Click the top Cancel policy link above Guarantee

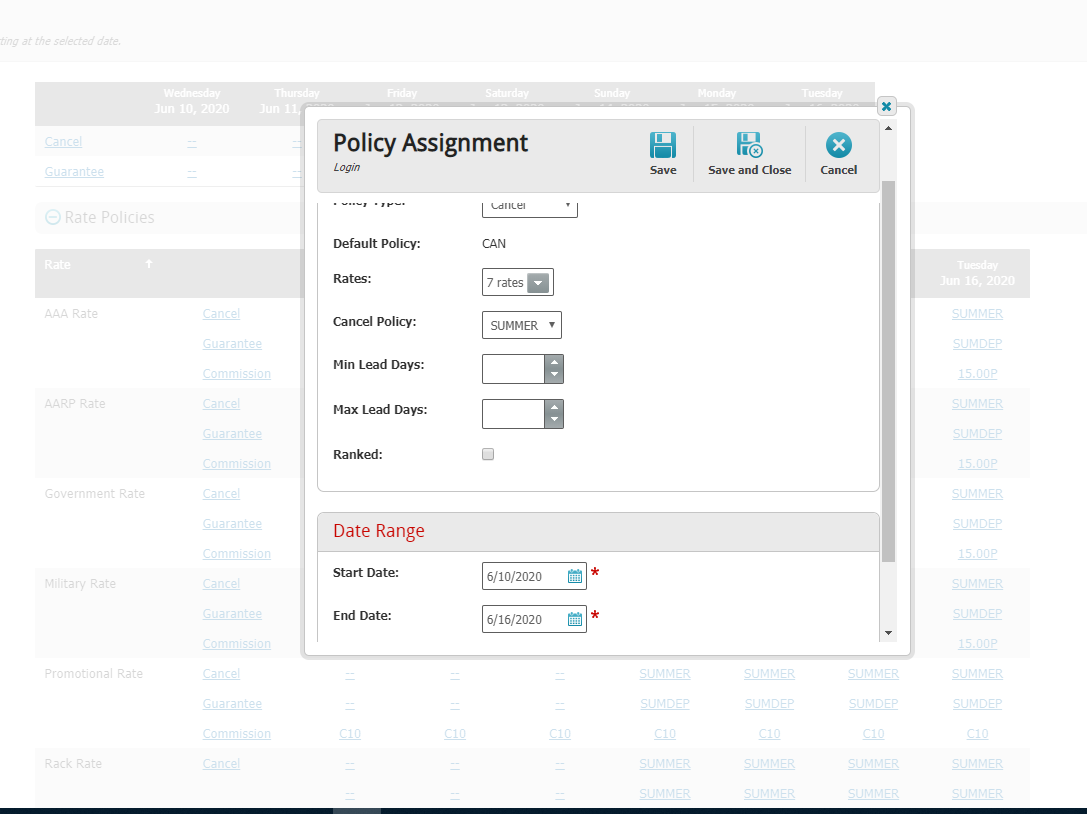point(63,141)
